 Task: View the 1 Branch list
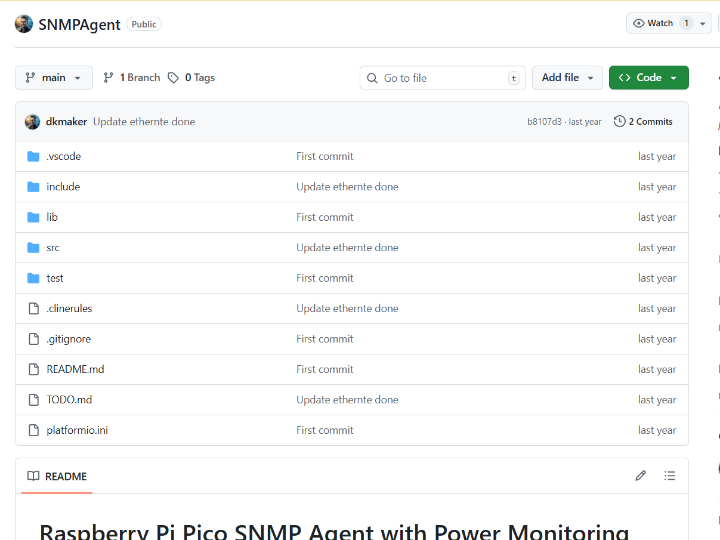click(x=132, y=78)
